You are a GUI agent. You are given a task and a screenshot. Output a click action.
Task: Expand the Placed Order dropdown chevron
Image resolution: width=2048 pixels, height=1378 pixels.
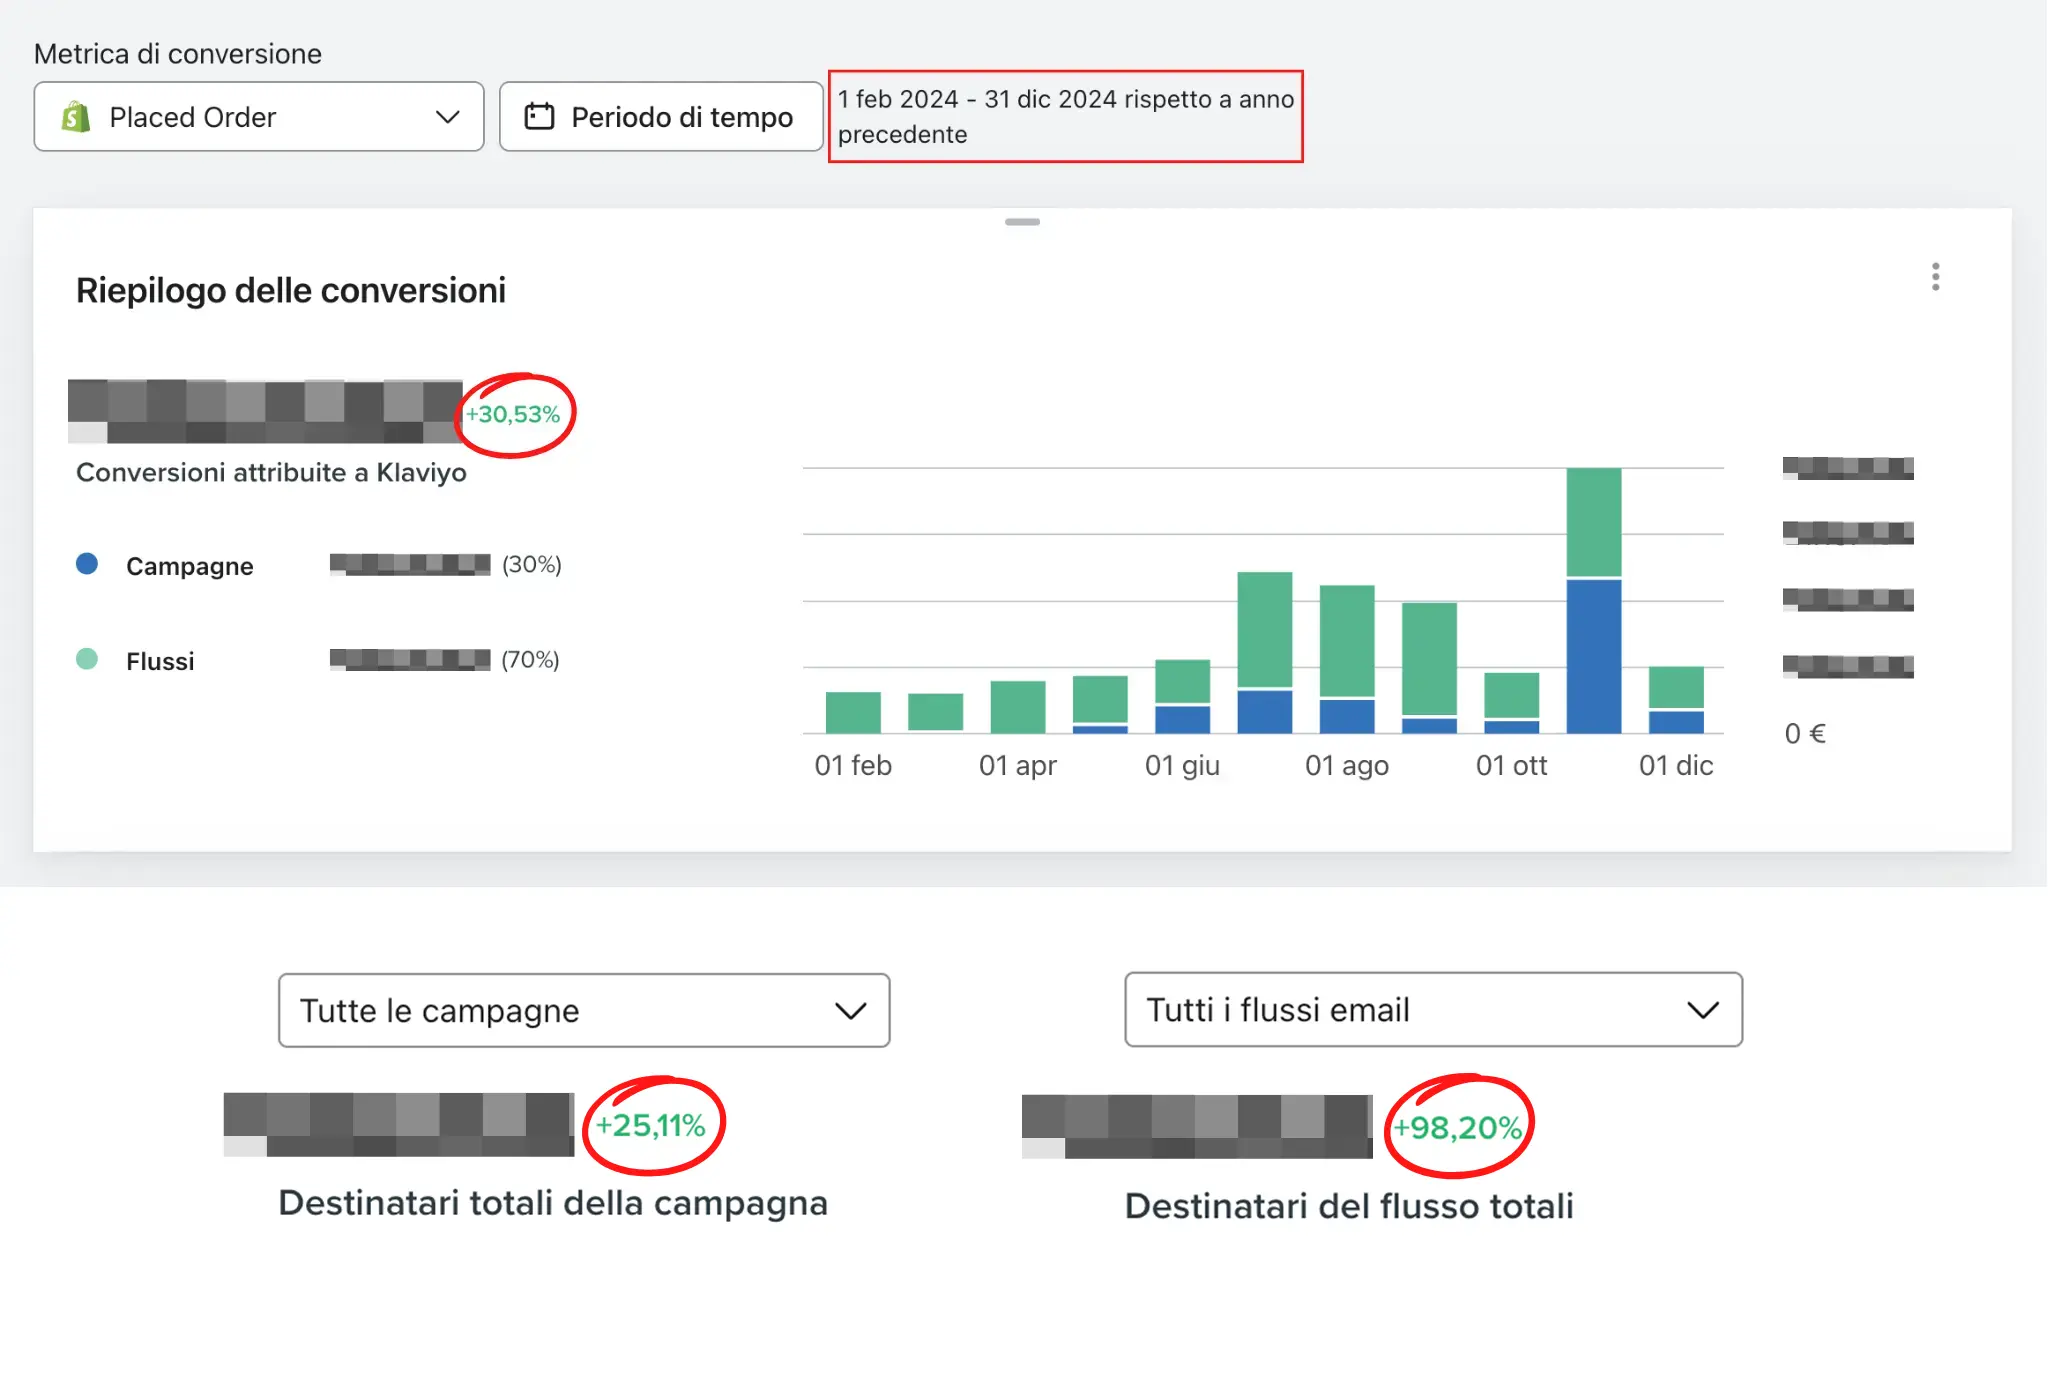tap(447, 117)
